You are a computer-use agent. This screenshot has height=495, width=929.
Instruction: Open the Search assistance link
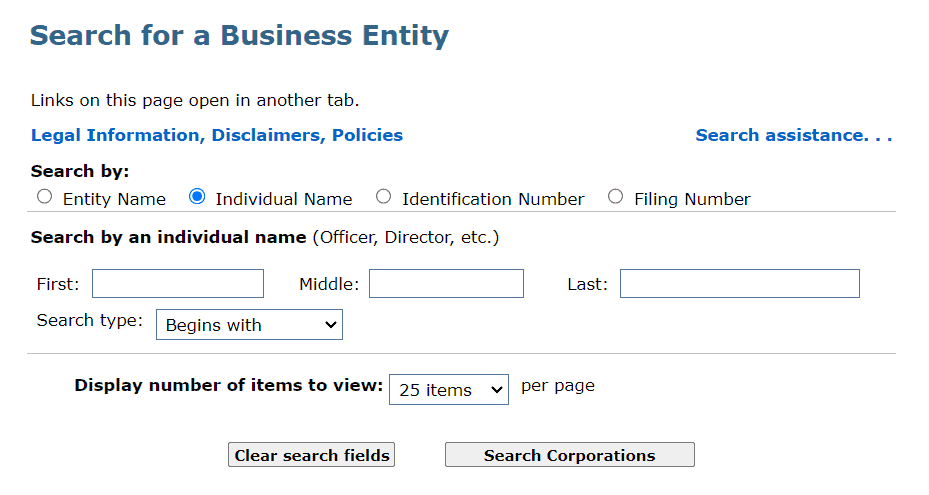793,135
